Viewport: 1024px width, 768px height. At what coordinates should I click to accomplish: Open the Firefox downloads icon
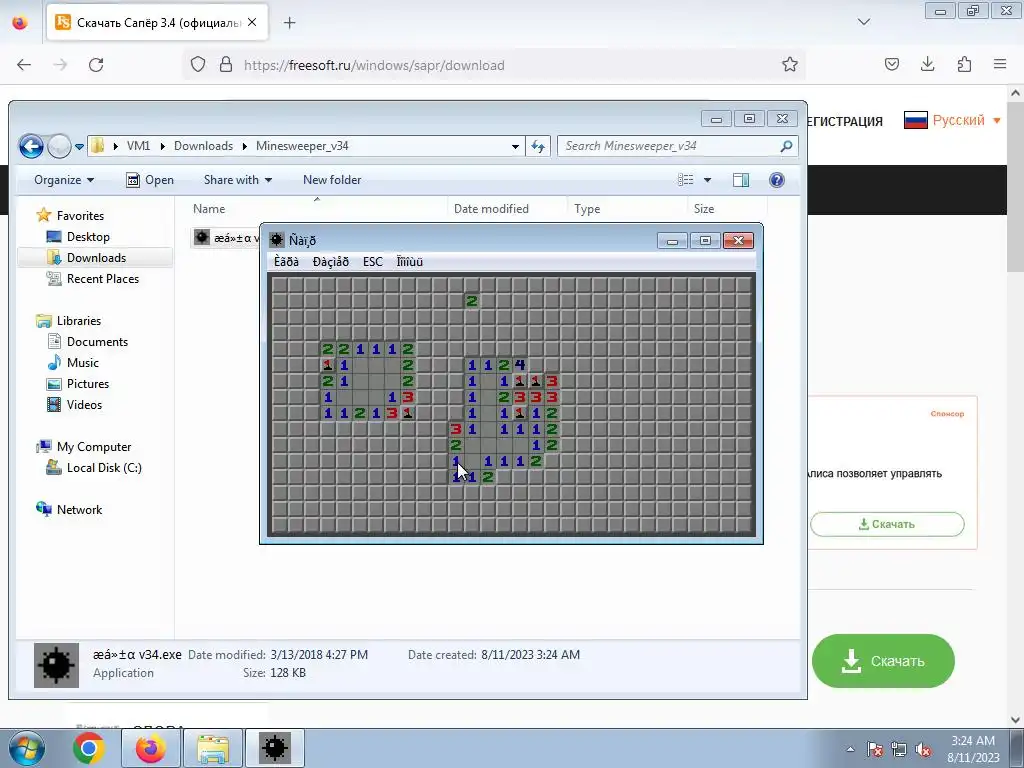pyautogui.click(x=927, y=64)
